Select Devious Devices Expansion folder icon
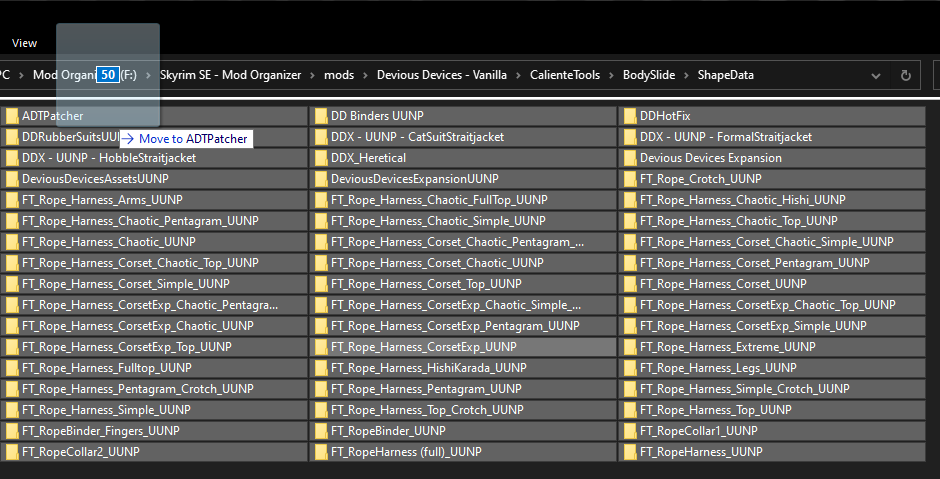This screenshot has height=479, width=940. click(630, 158)
